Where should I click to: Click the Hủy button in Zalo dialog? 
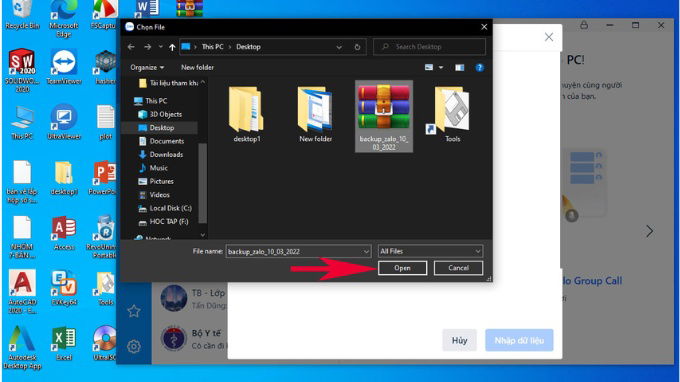459,340
